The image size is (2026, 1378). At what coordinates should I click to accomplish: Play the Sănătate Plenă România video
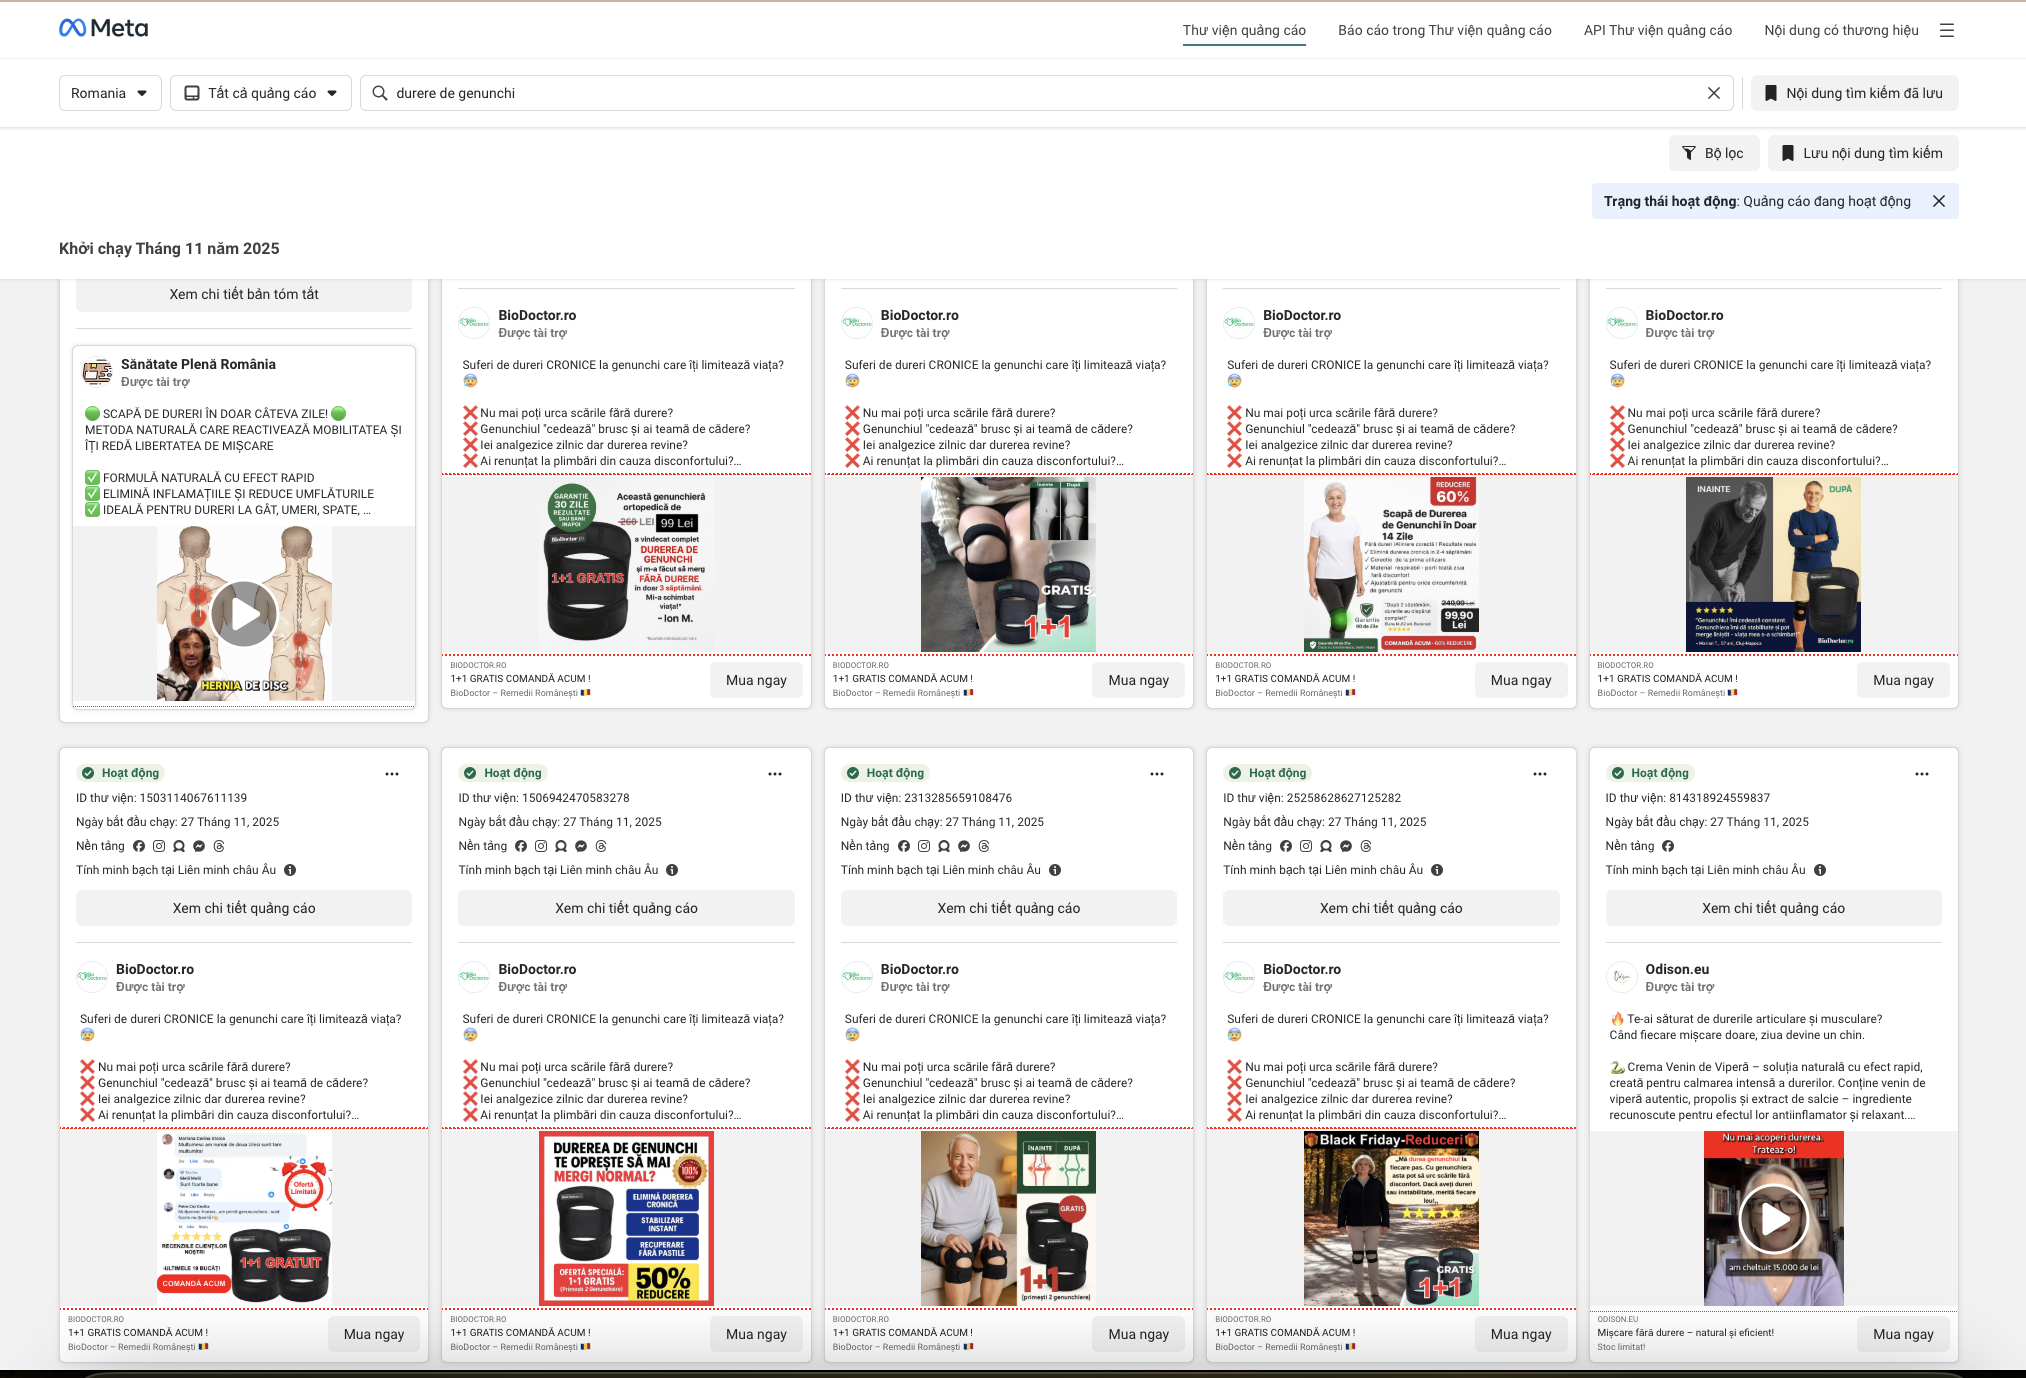[x=244, y=613]
